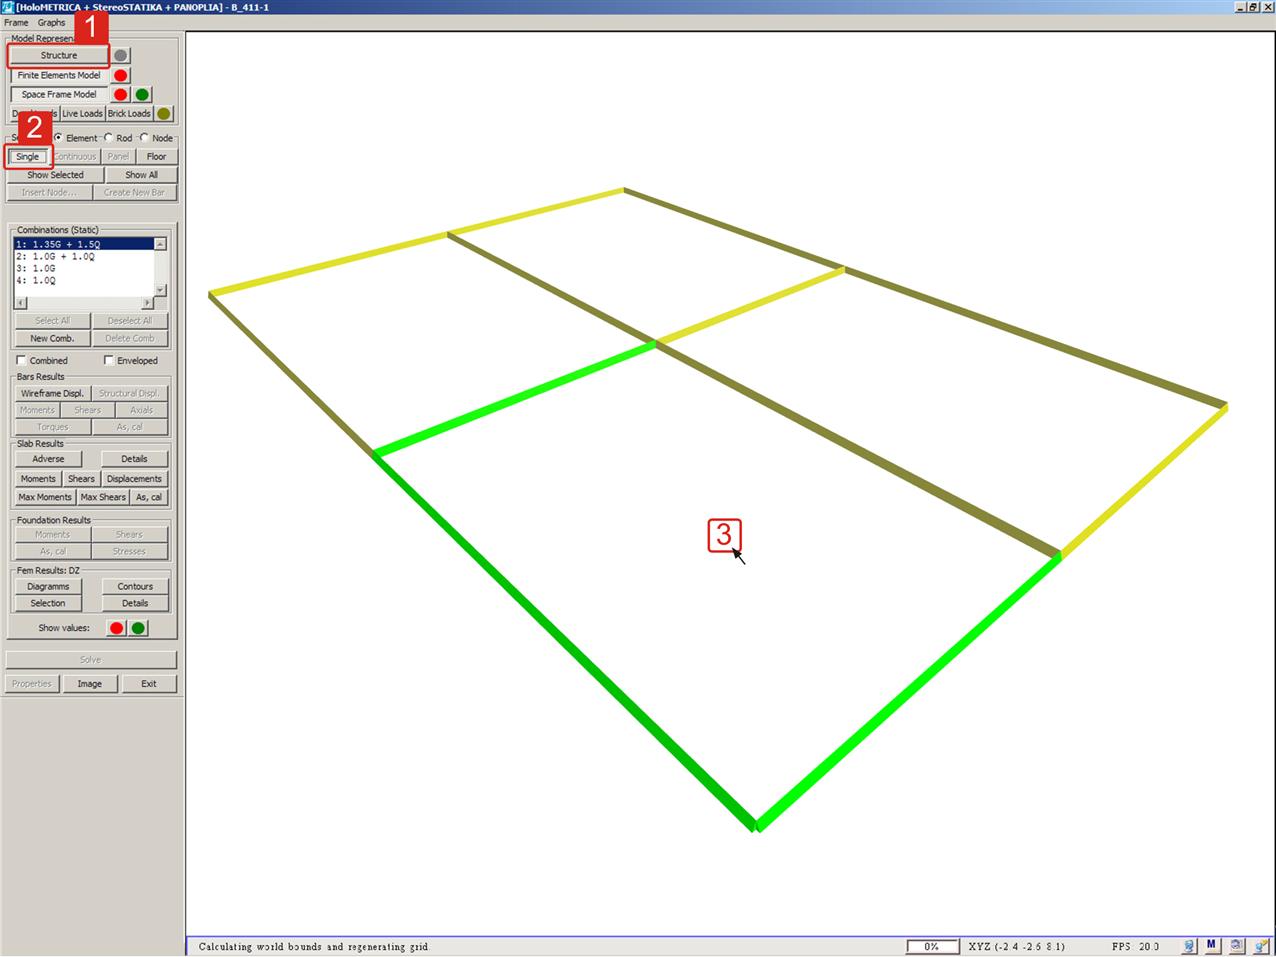Viewport: 1276px width, 957px height.
Task: Click the Wireframe Displ. button
Action: [52, 393]
